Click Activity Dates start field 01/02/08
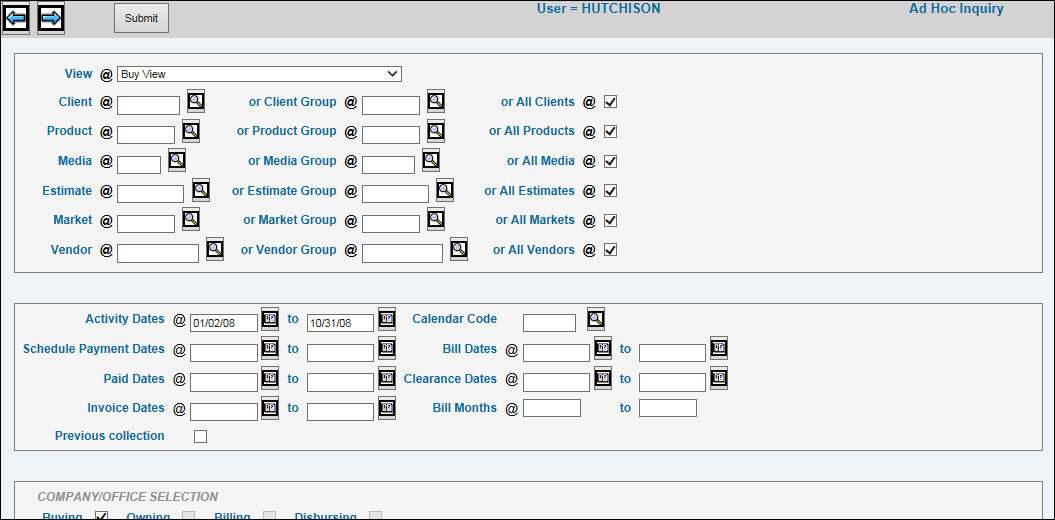Image resolution: width=1055 pixels, height=520 pixels. tap(223, 323)
